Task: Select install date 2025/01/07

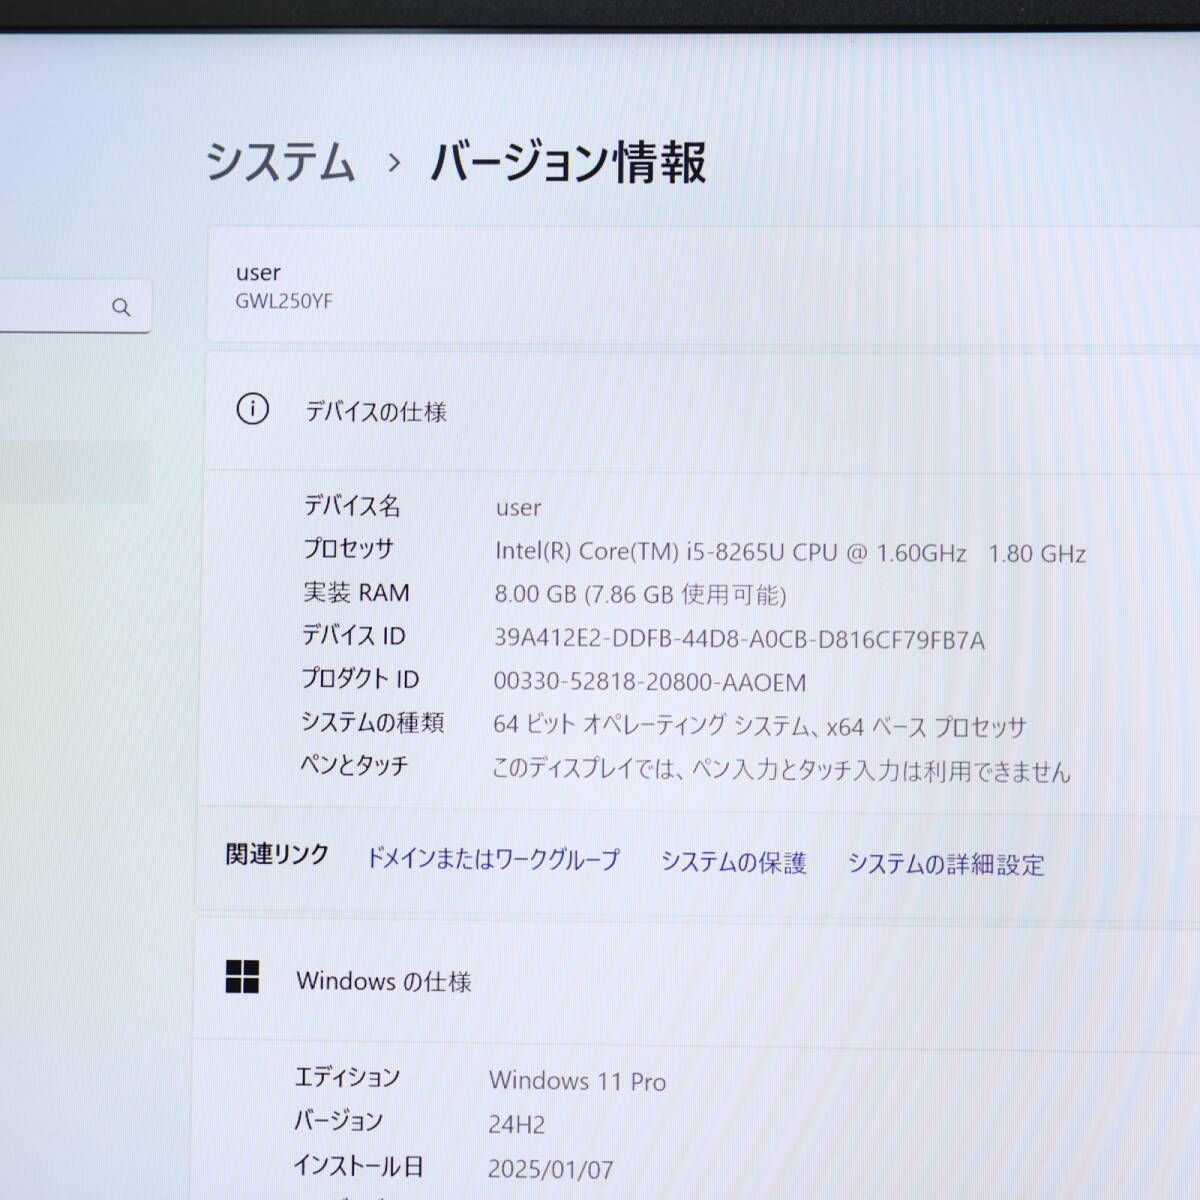Action: (550, 1169)
